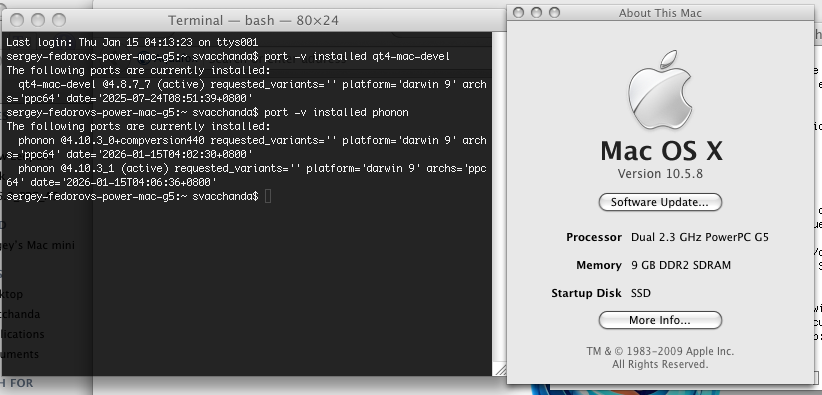Click the Terminal title bar text
The width and height of the screenshot is (822, 395).
coord(253,20)
